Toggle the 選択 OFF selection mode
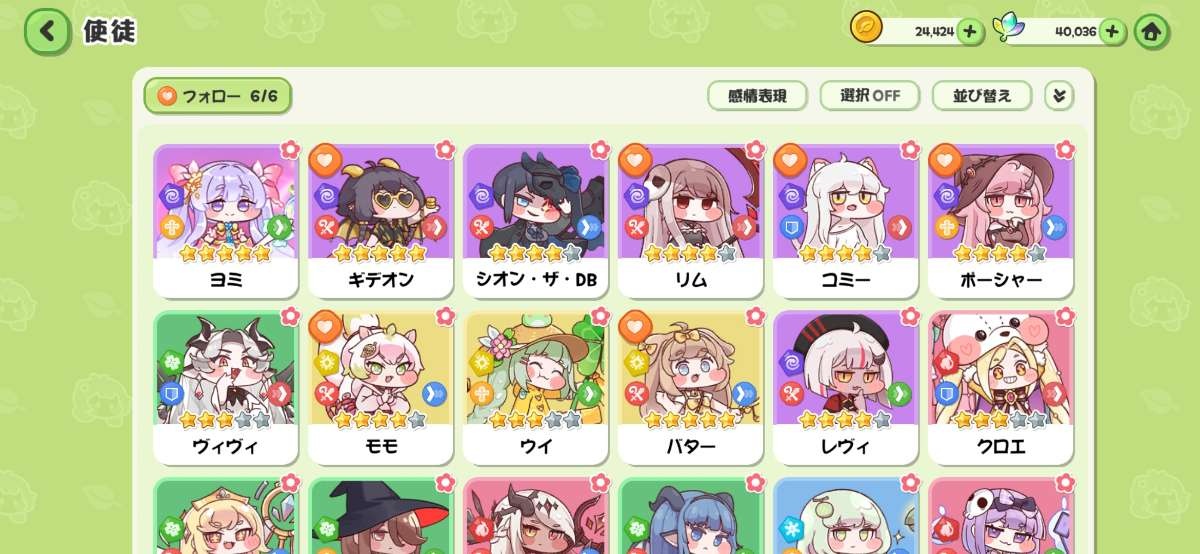The width and height of the screenshot is (1200, 554). (869, 96)
